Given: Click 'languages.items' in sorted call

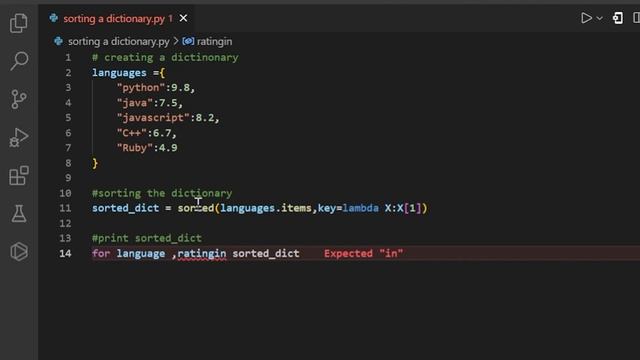Looking at the screenshot, I should tap(266, 208).
